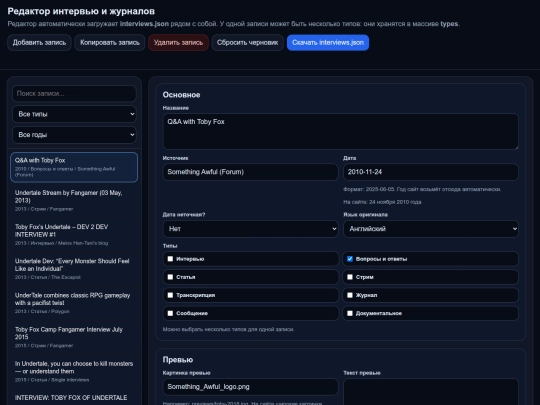The height and width of the screenshot is (405, 540).
Task: Select UnderTale combines classic RPG gameplay entry
Action: point(74,303)
